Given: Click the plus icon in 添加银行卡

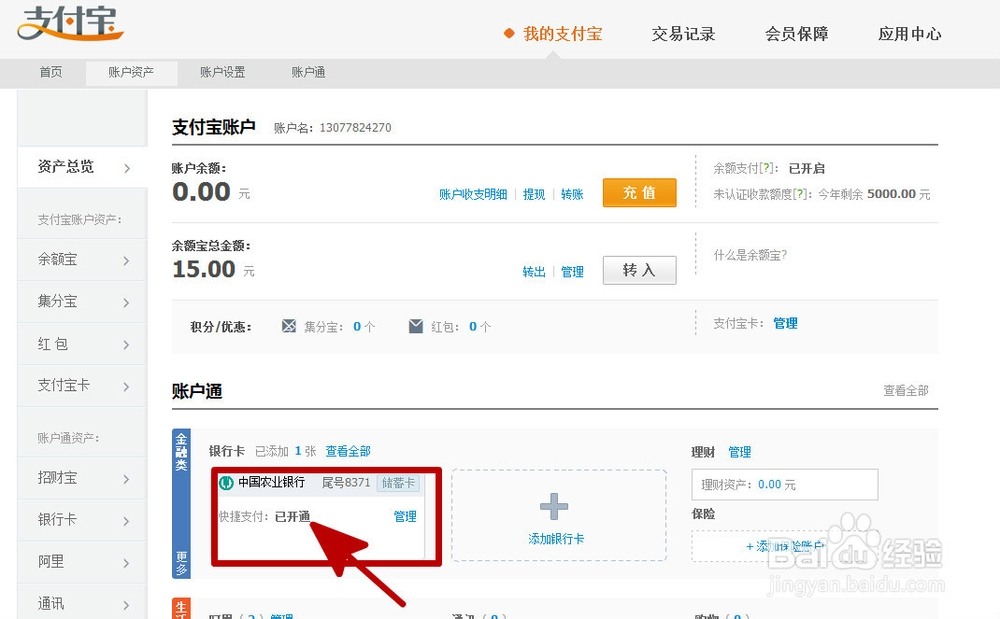Looking at the screenshot, I should (554, 506).
